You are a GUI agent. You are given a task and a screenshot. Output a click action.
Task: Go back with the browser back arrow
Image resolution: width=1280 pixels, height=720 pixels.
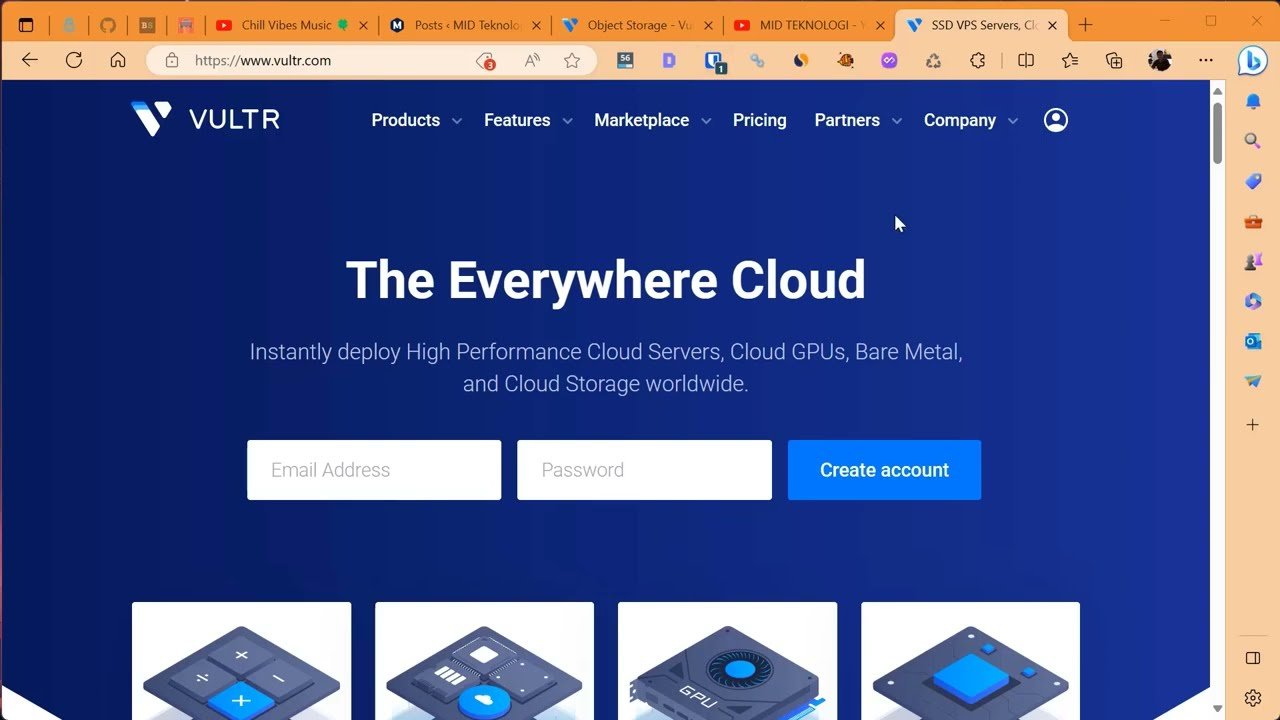29,60
